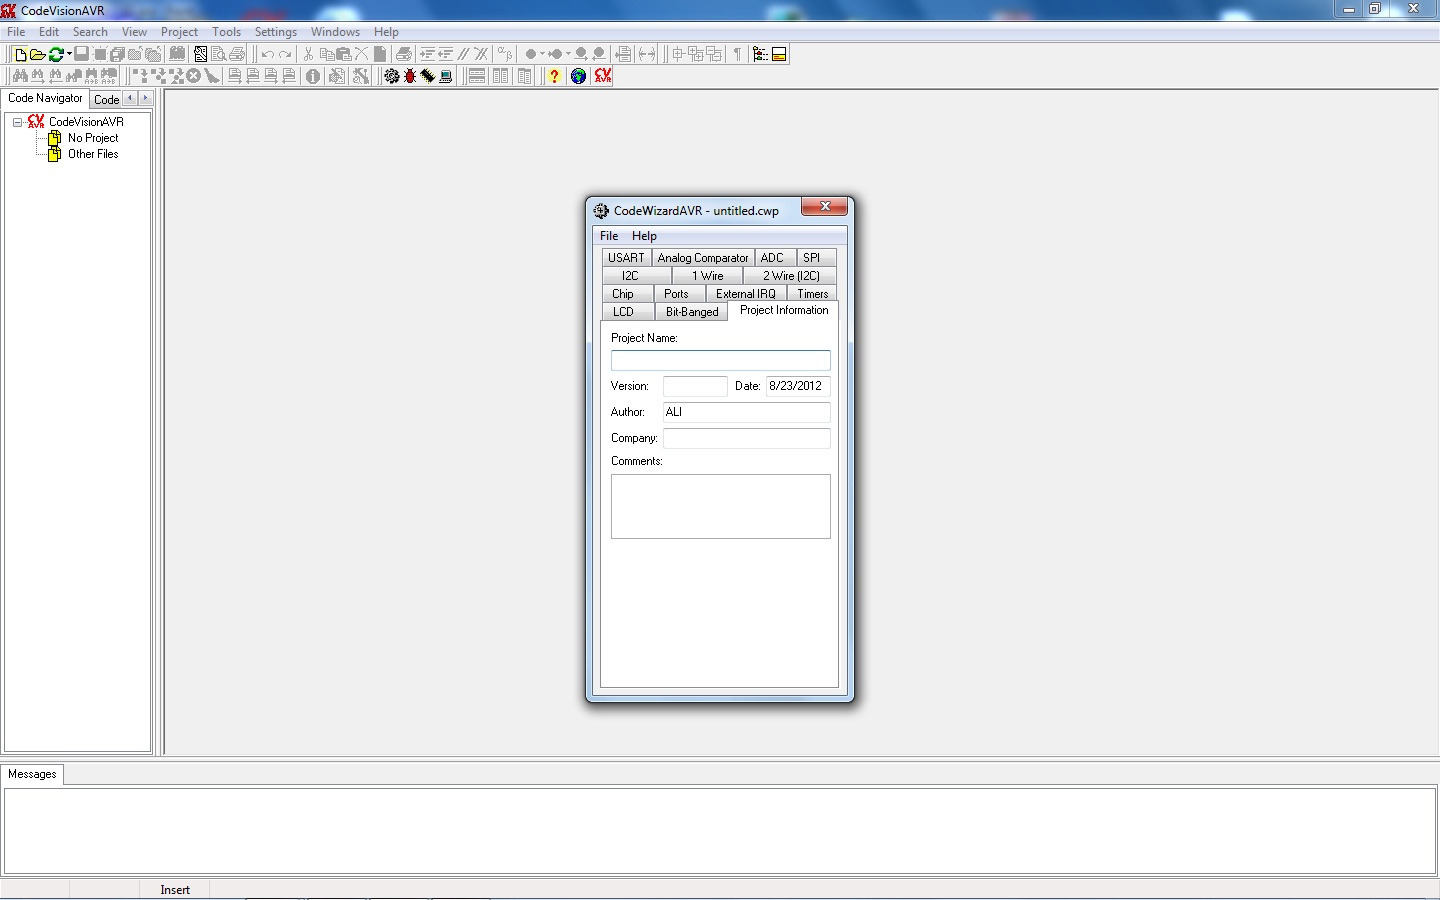Image resolution: width=1440 pixels, height=900 pixels.
Task: Select Other Files in Code Navigator
Action: click(x=93, y=154)
